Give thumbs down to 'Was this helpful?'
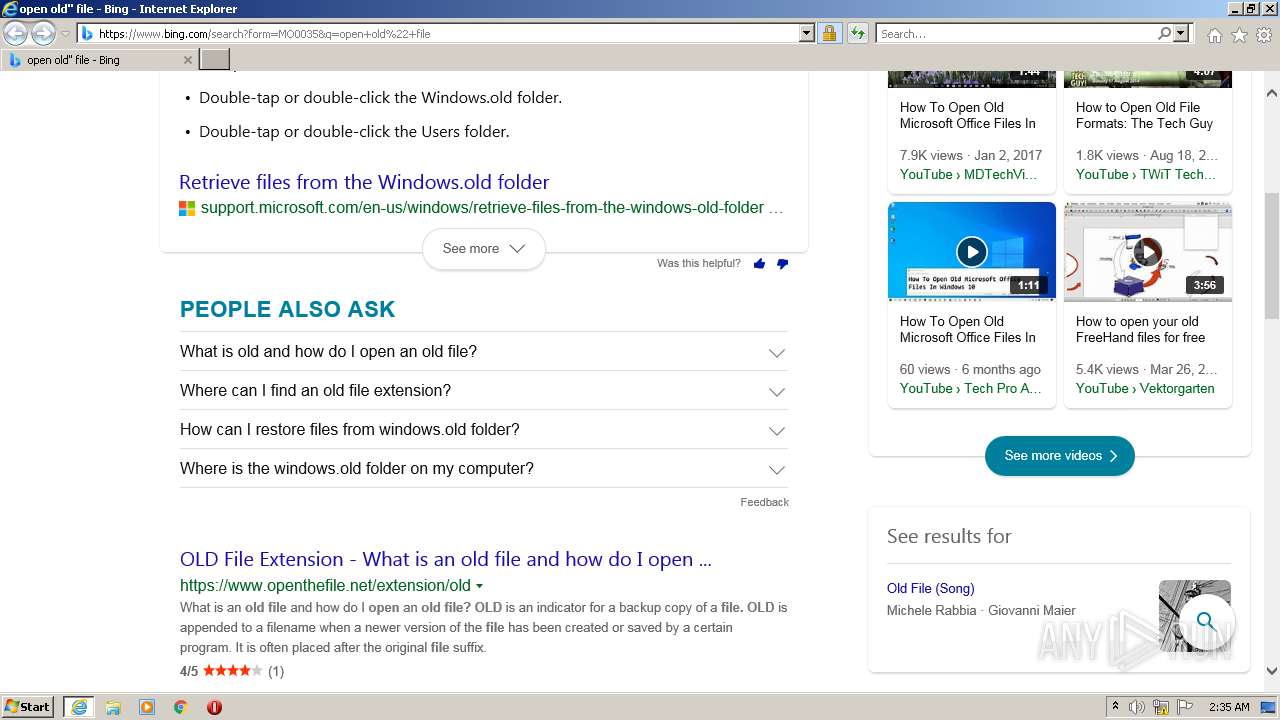The height and width of the screenshot is (720, 1280). [x=782, y=264]
